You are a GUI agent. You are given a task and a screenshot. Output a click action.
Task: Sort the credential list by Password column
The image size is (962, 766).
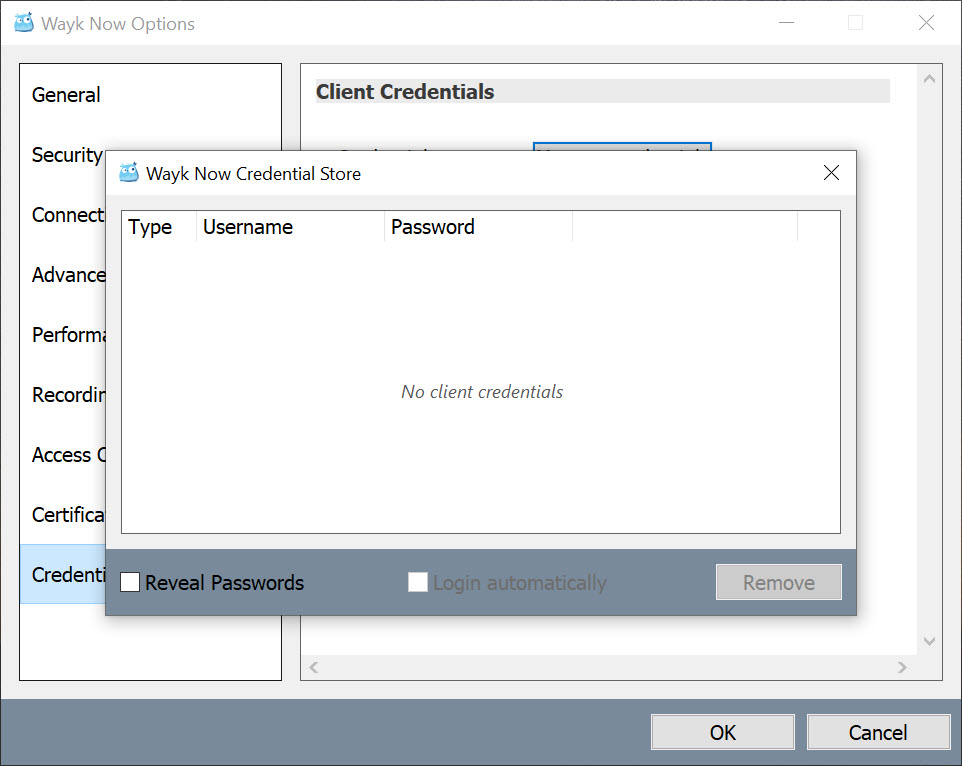(479, 227)
